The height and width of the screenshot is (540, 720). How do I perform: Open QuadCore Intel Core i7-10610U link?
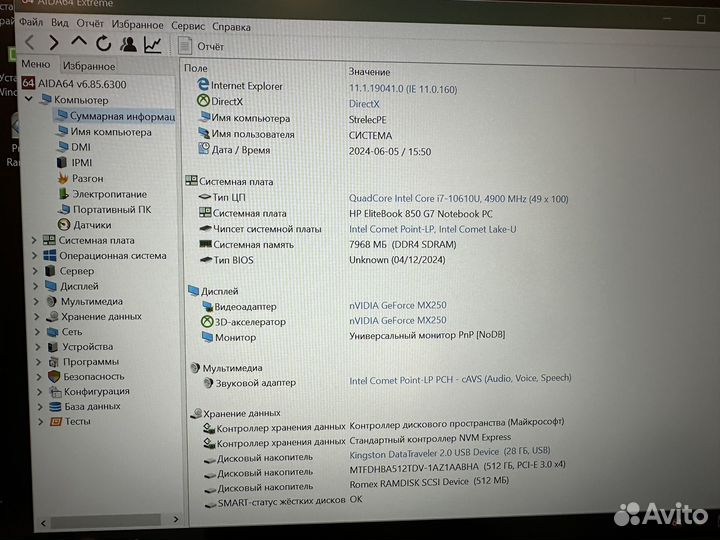(458, 198)
